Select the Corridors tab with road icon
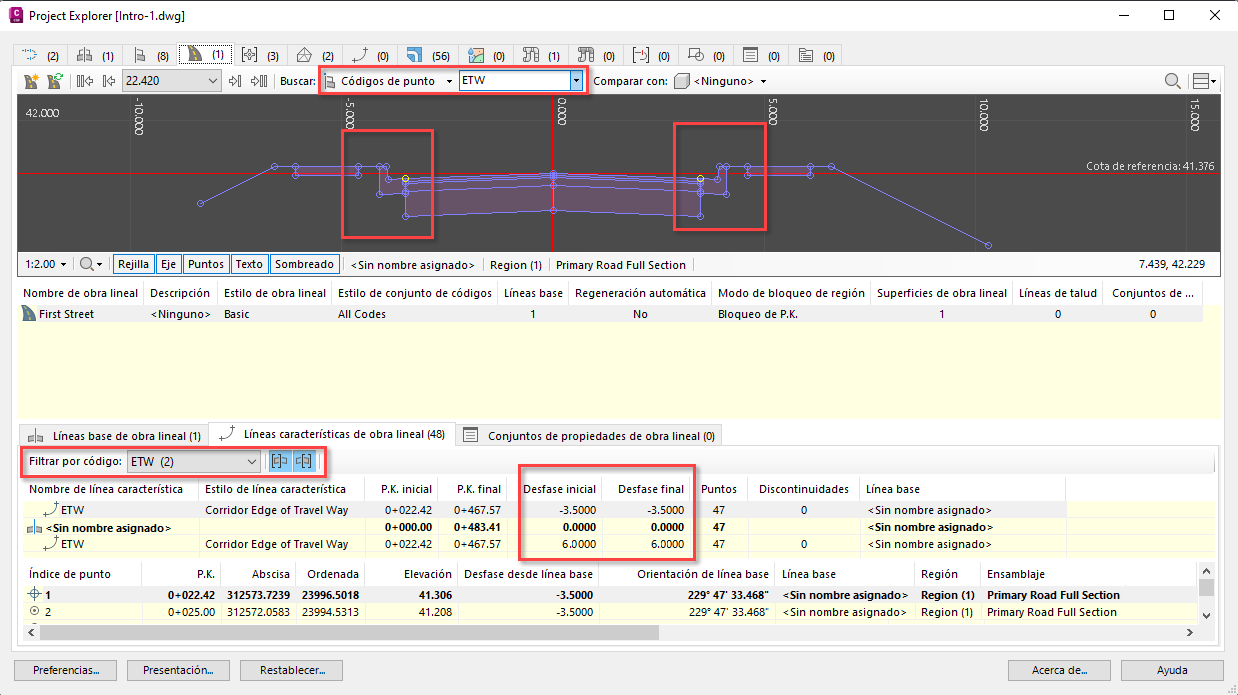The height and width of the screenshot is (695, 1238). point(206,55)
